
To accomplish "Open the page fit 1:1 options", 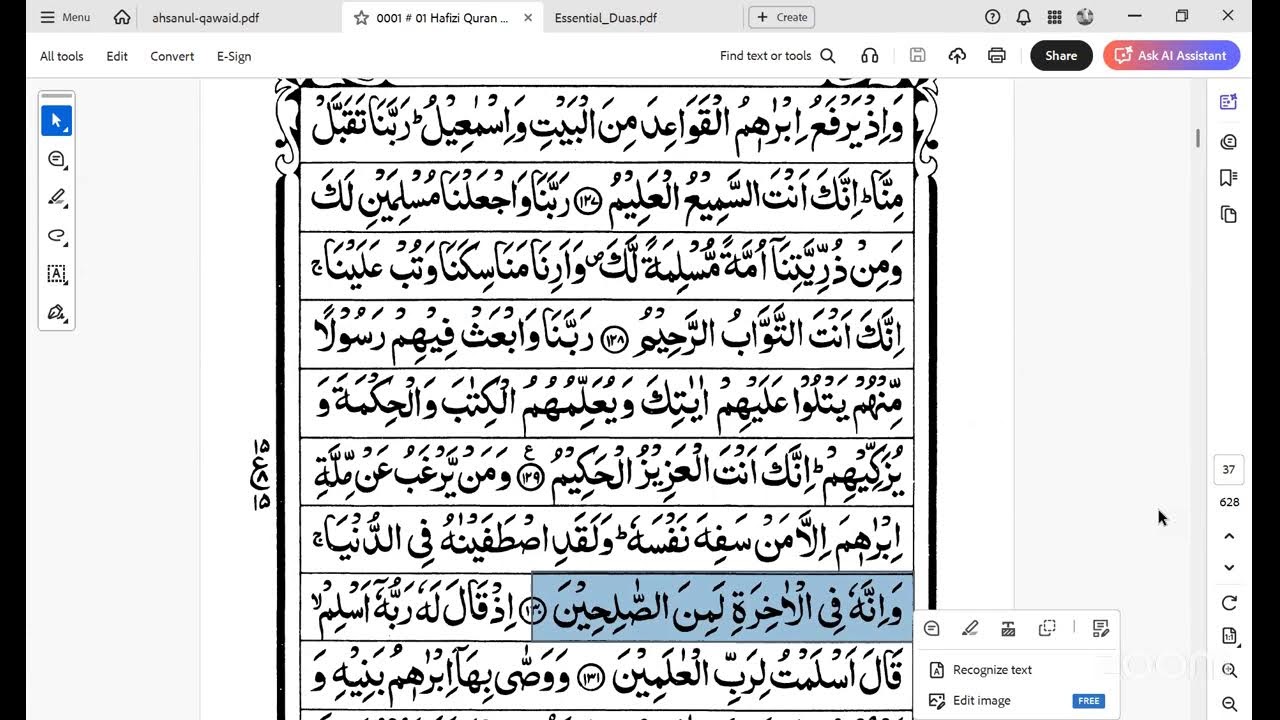I will [1229, 636].
